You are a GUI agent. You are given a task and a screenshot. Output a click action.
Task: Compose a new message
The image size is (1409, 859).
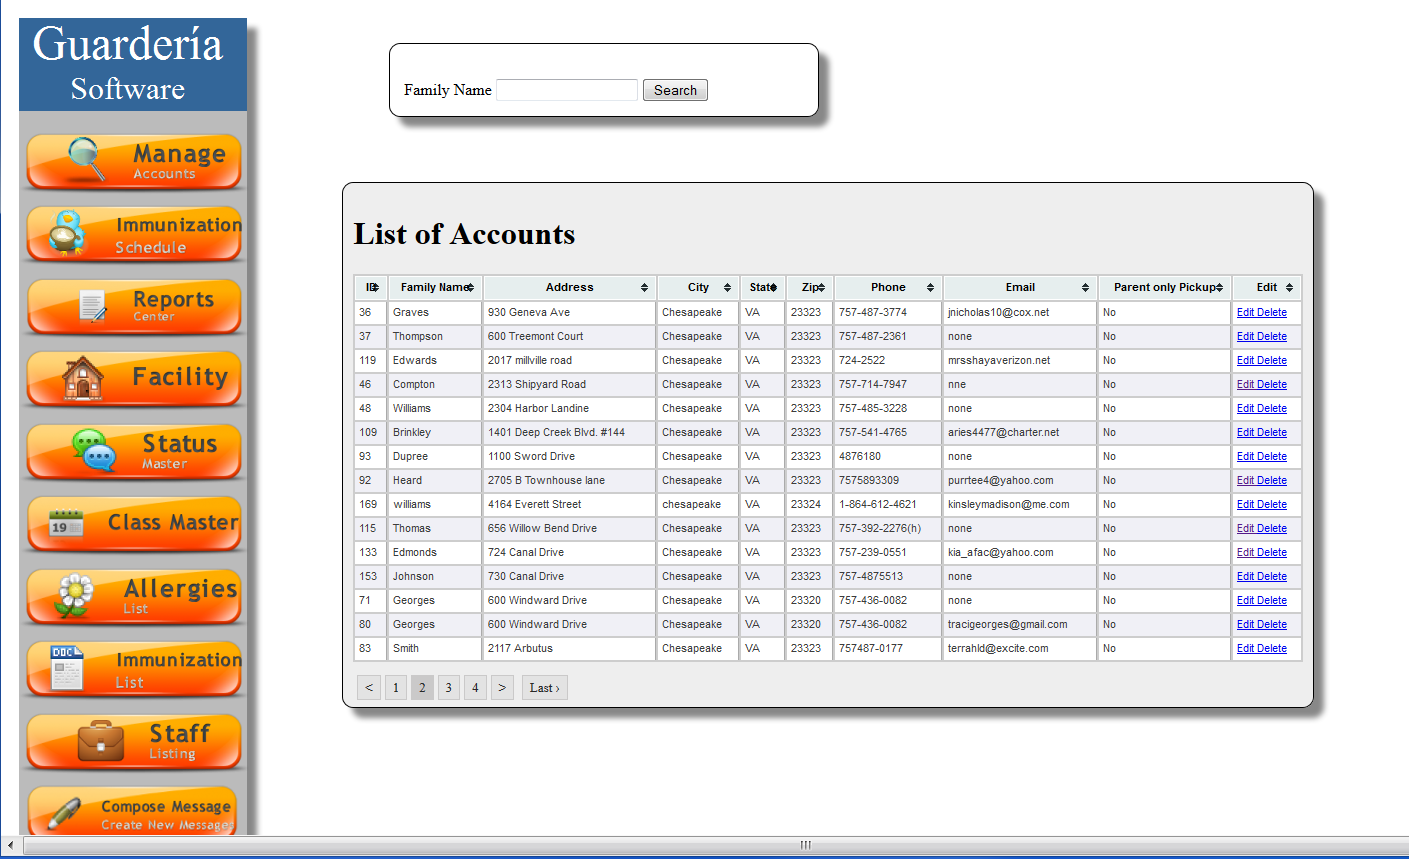[133, 810]
